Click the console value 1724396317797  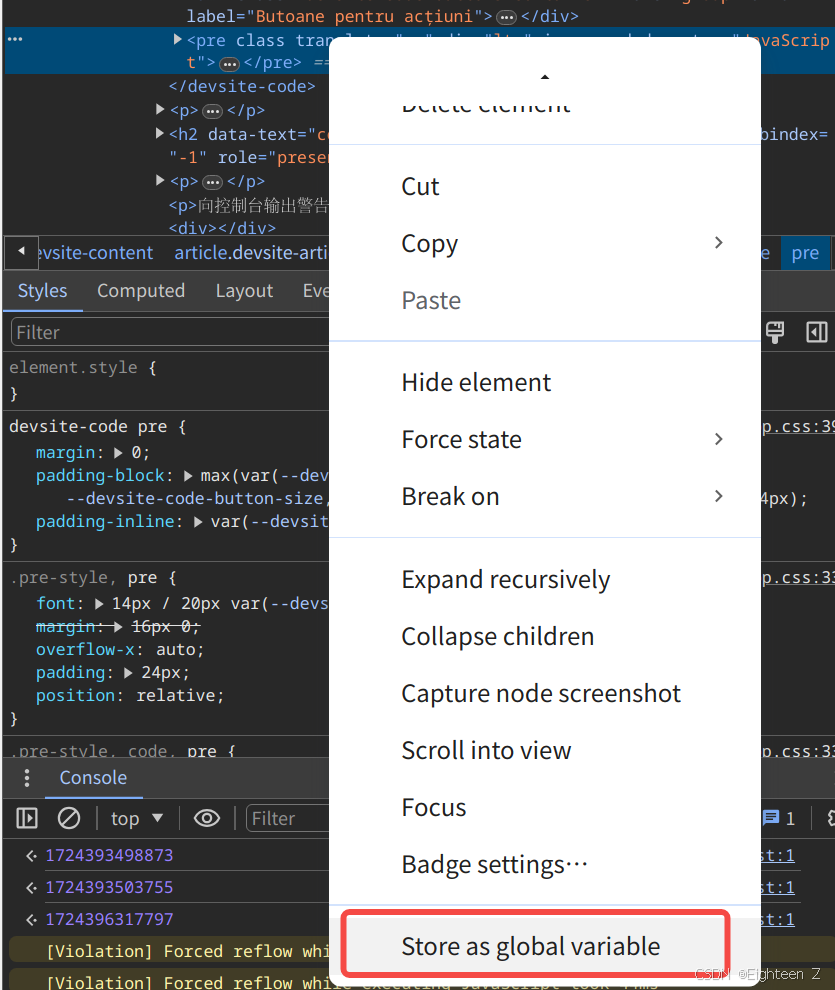click(x=109, y=919)
